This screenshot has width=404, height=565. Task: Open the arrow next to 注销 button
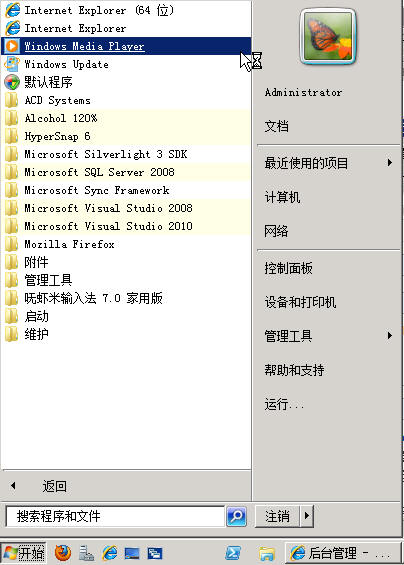tap(307, 516)
